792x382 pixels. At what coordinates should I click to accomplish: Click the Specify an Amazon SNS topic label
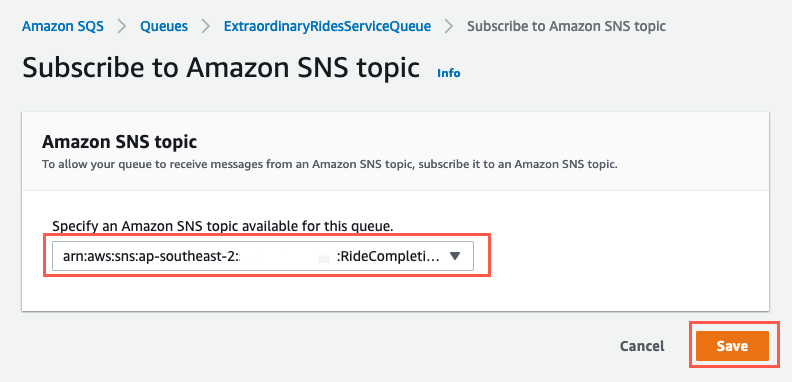click(223, 226)
